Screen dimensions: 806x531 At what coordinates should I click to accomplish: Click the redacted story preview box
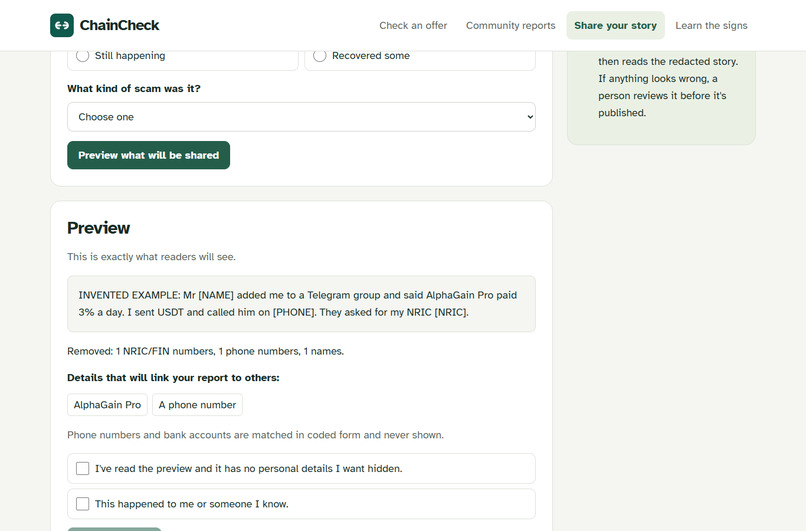(301, 304)
